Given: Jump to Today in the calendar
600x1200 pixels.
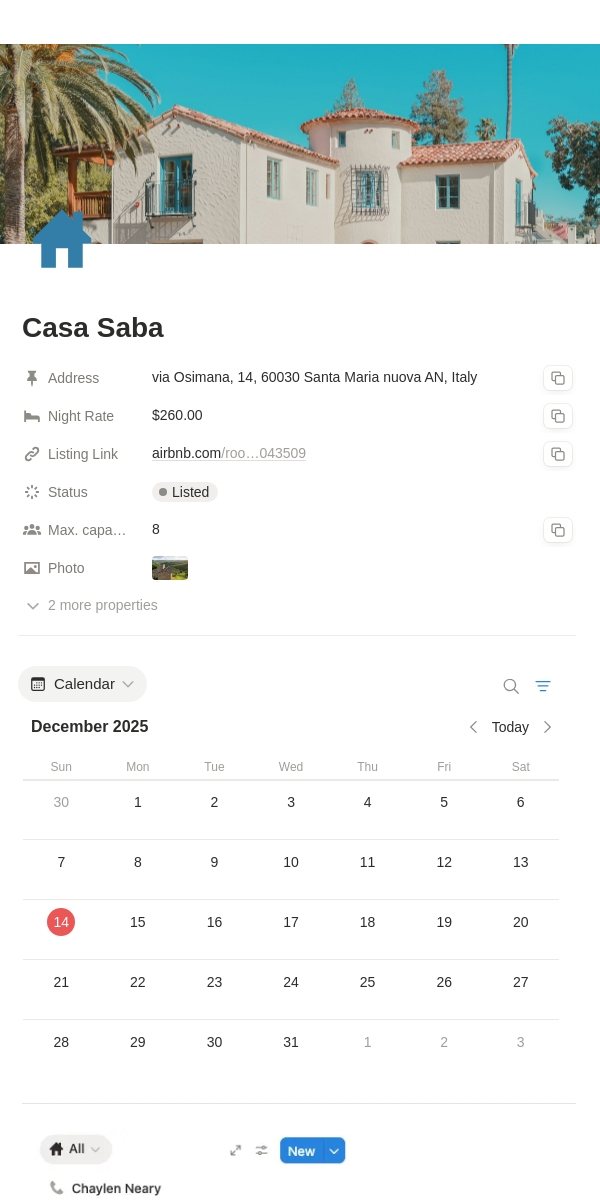Looking at the screenshot, I should (510, 727).
